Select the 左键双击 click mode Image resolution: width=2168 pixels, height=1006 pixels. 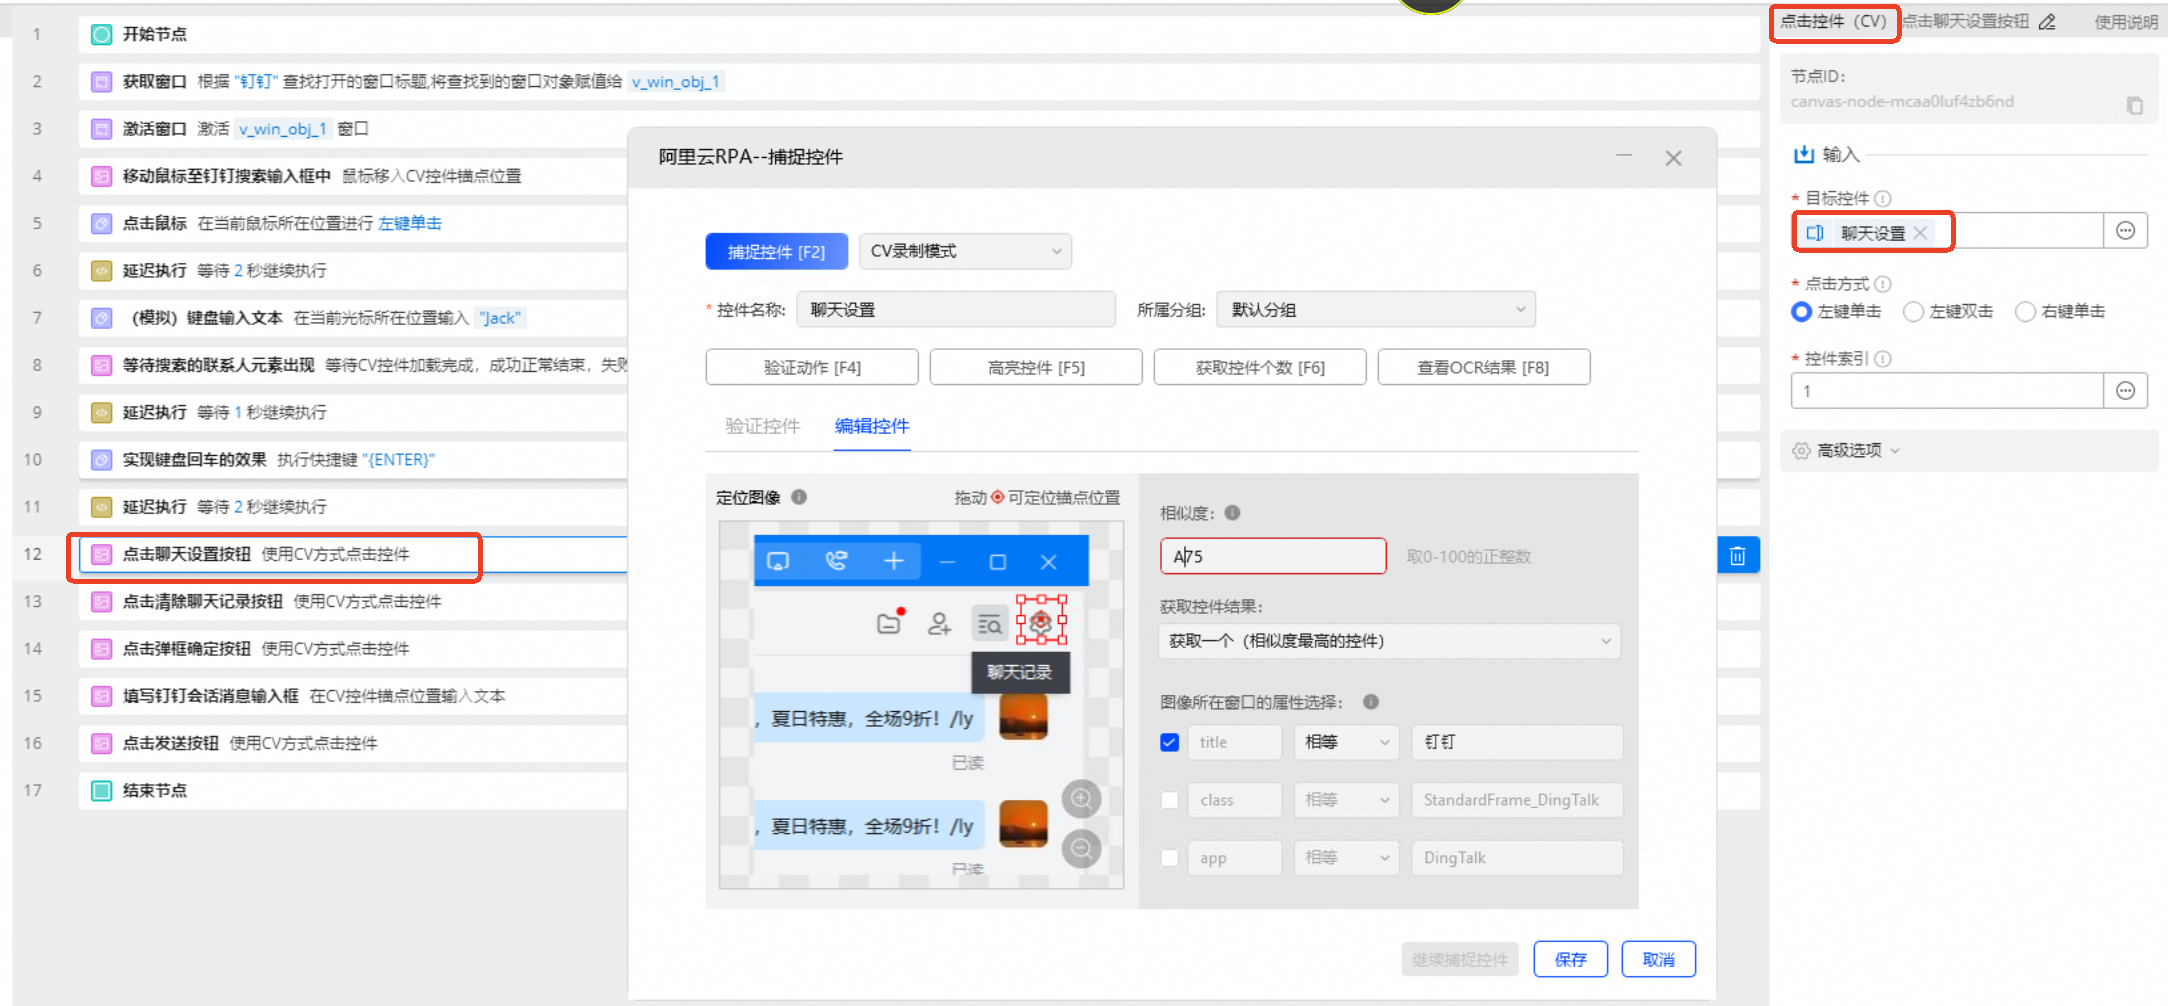[x=1913, y=312]
